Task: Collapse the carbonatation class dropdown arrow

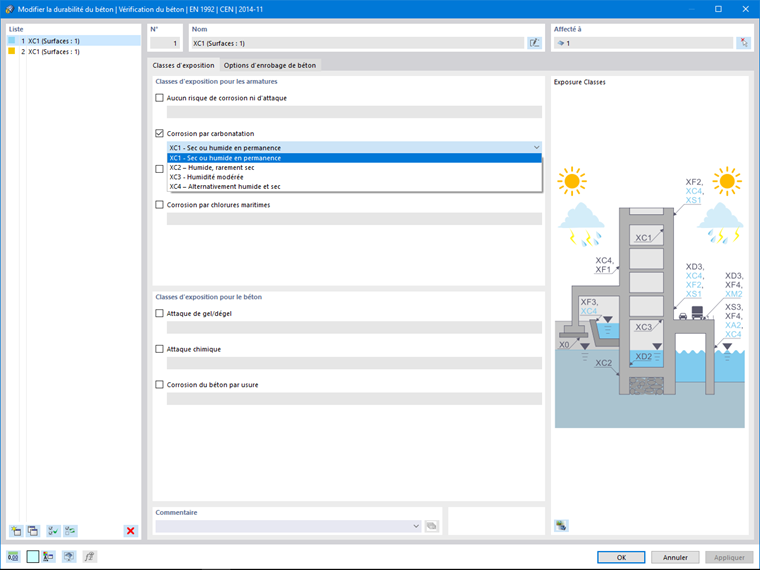Action: [x=537, y=147]
